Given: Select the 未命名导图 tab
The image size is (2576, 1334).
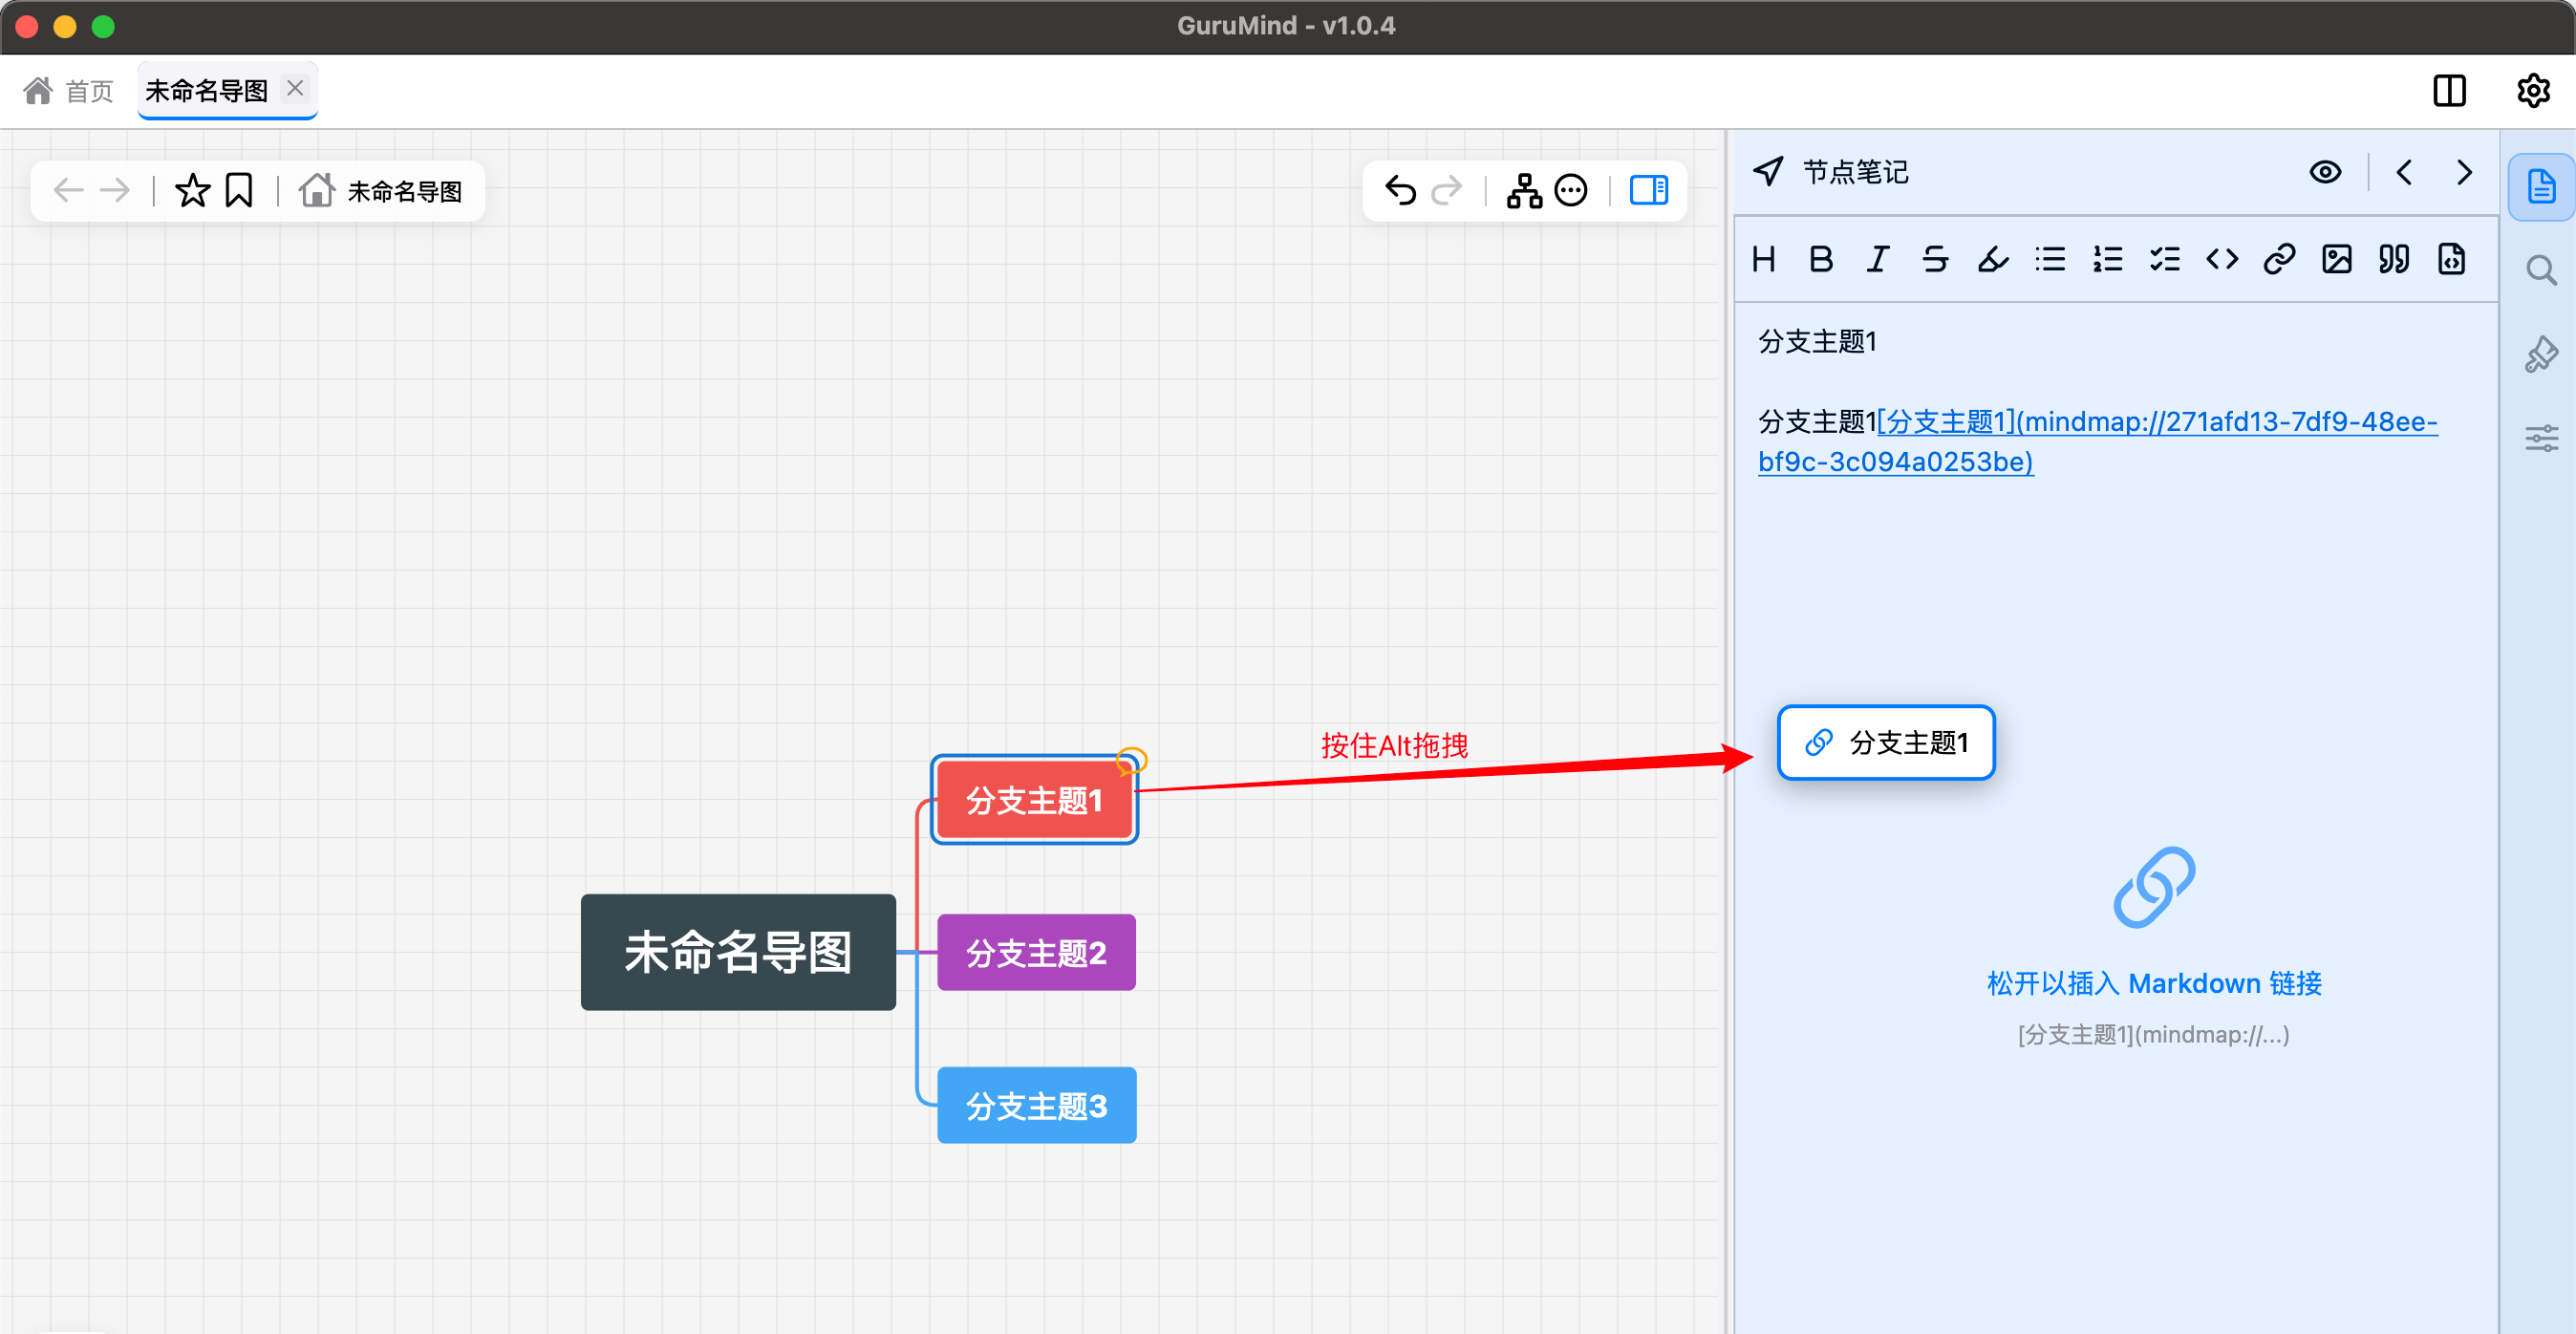Looking at the screenshot, I should [x=207, y=91].
